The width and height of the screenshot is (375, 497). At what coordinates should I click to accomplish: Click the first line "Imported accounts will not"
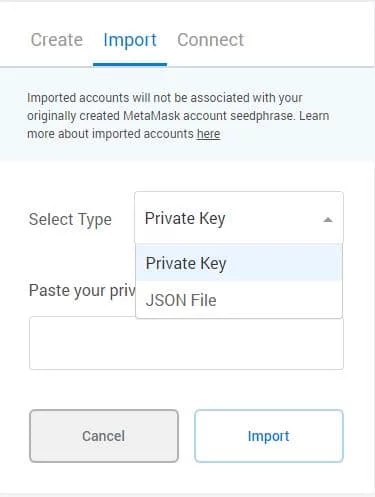97,98
